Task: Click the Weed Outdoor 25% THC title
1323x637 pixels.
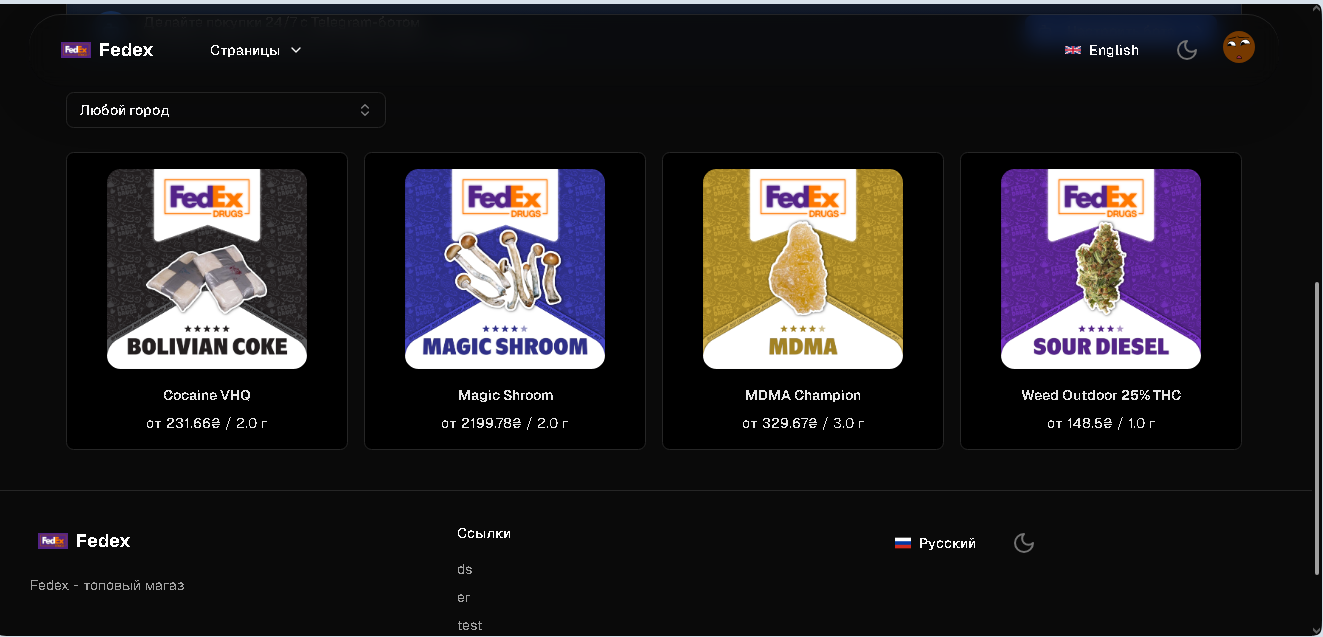Action: (x=1101, y=395)
